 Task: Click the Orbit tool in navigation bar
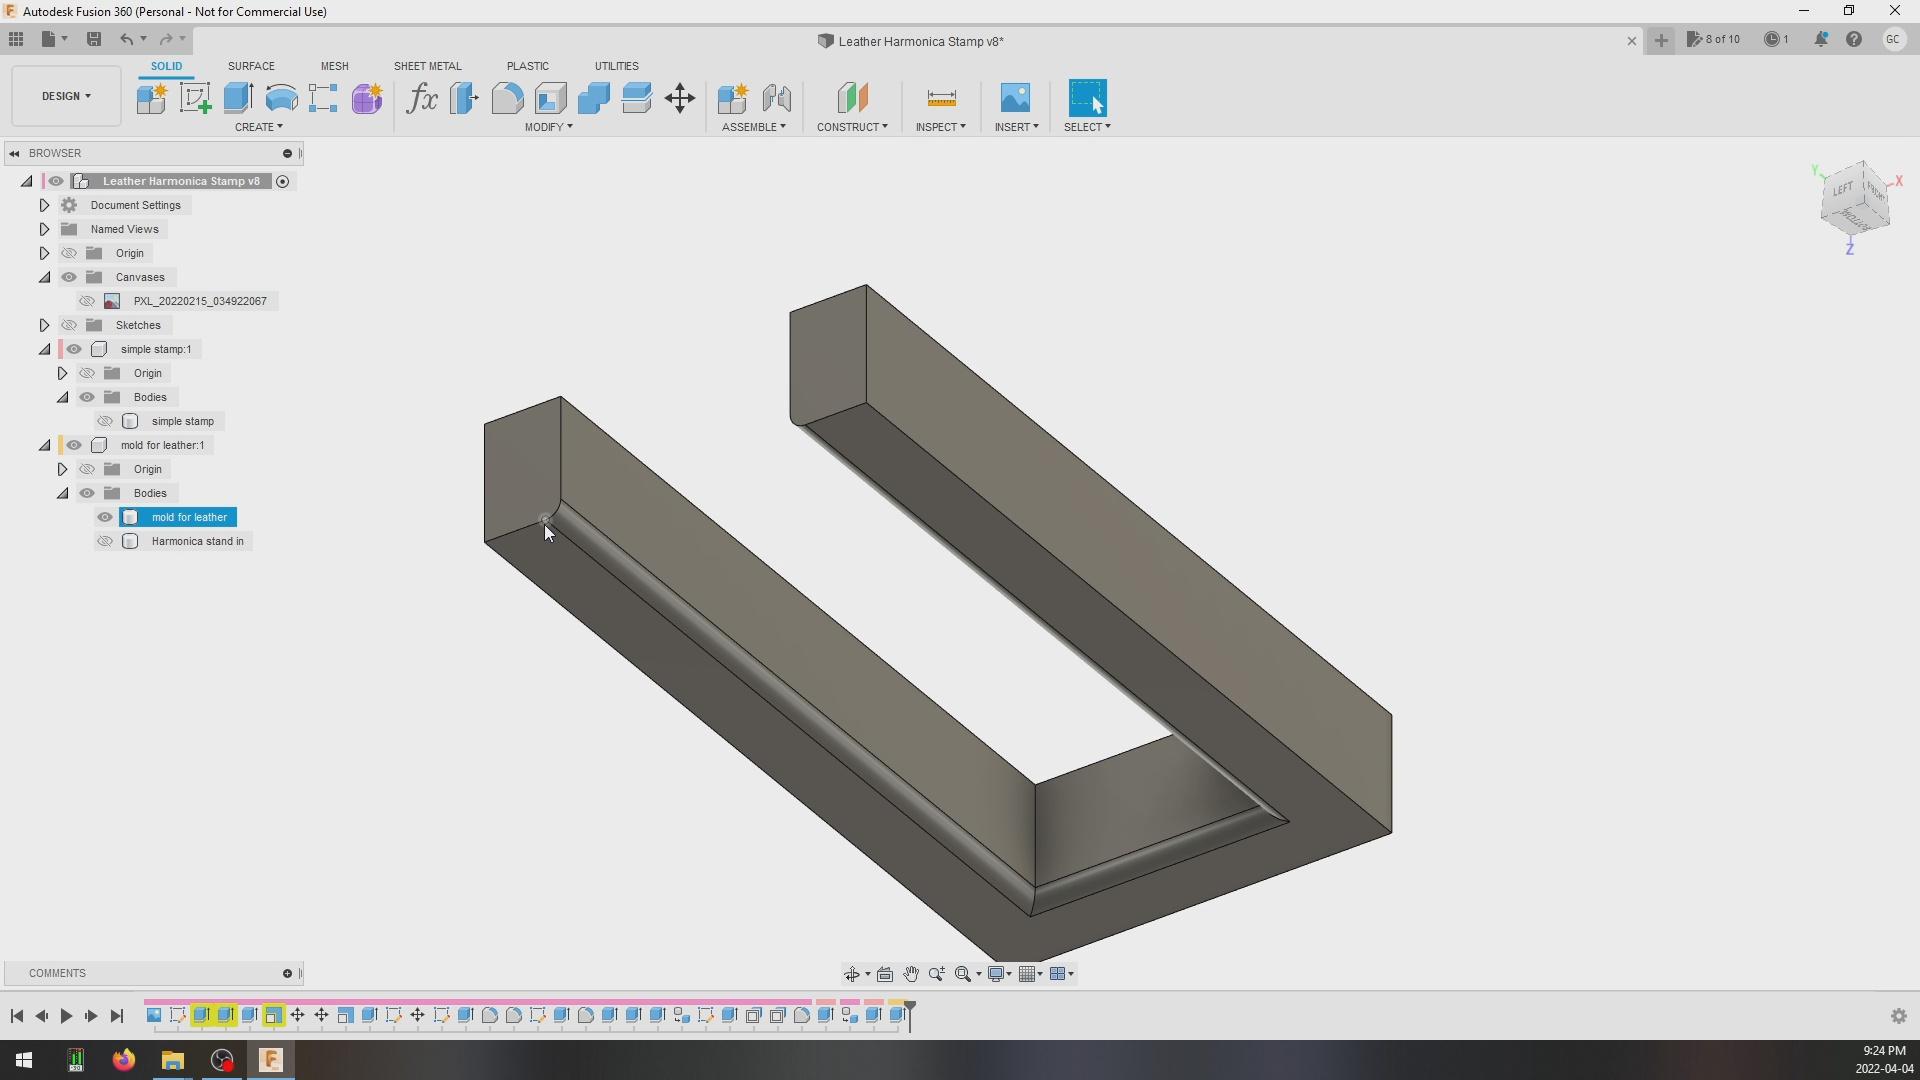tap(852, 974)
